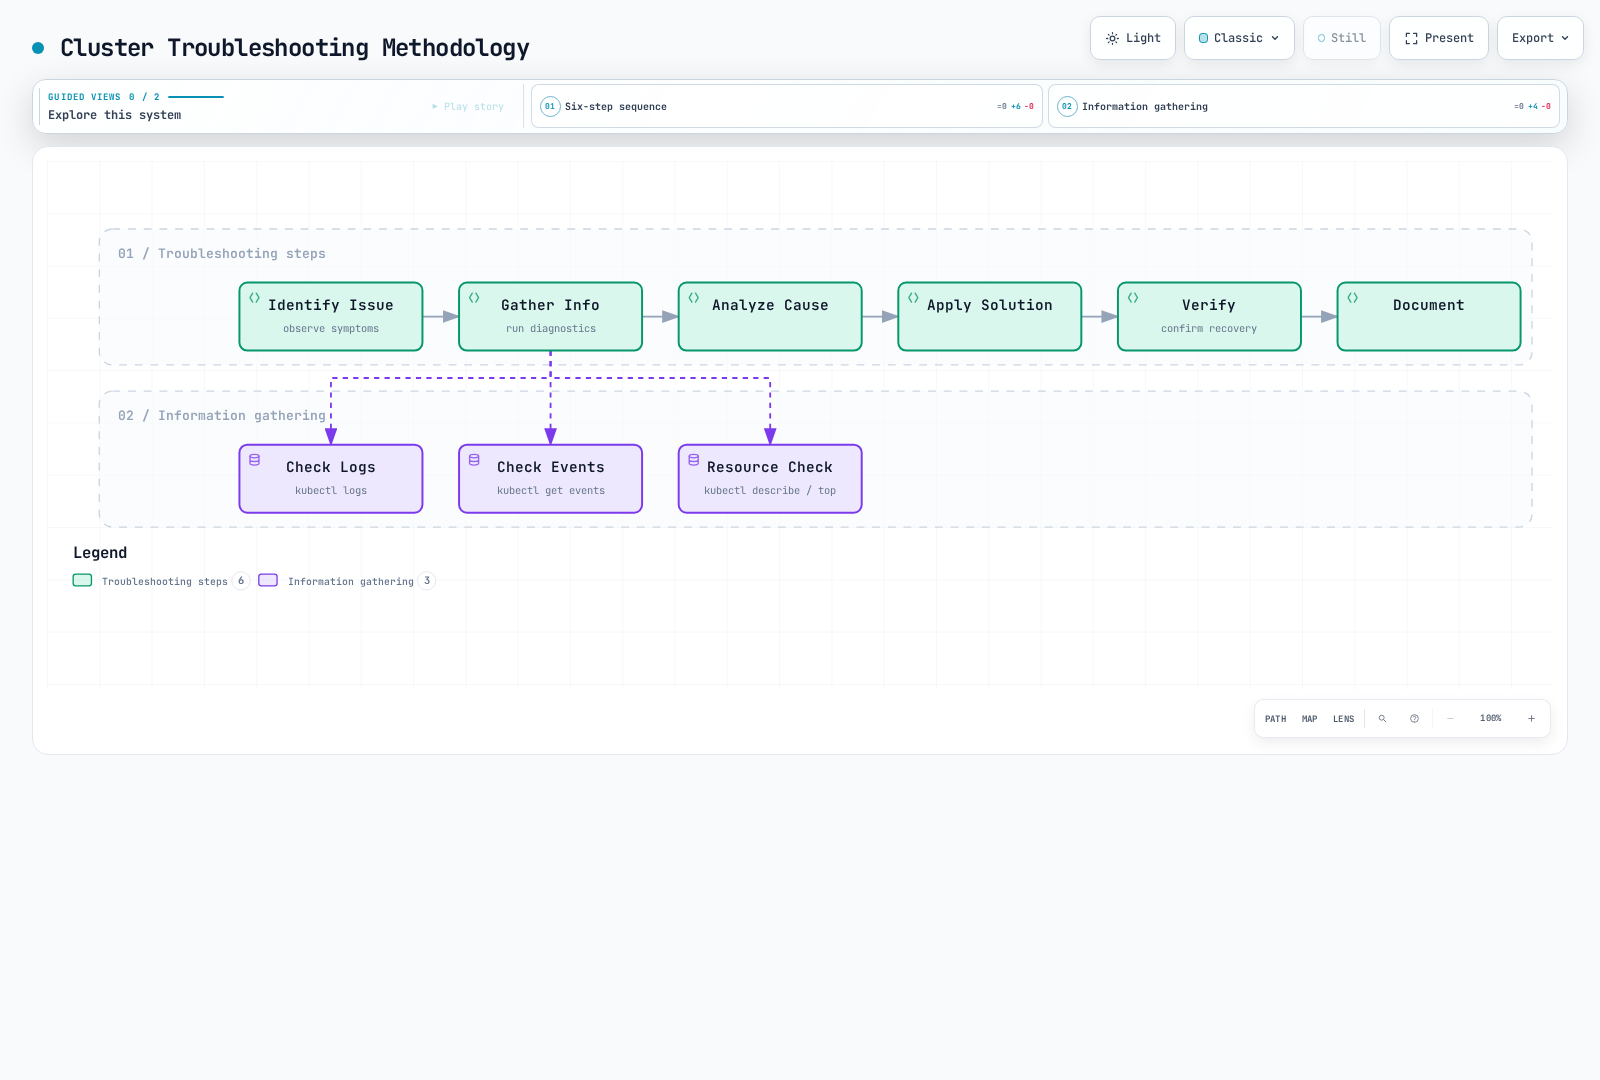
Task: Click the database icon on Resource Check node
Action: coord(694,460)
